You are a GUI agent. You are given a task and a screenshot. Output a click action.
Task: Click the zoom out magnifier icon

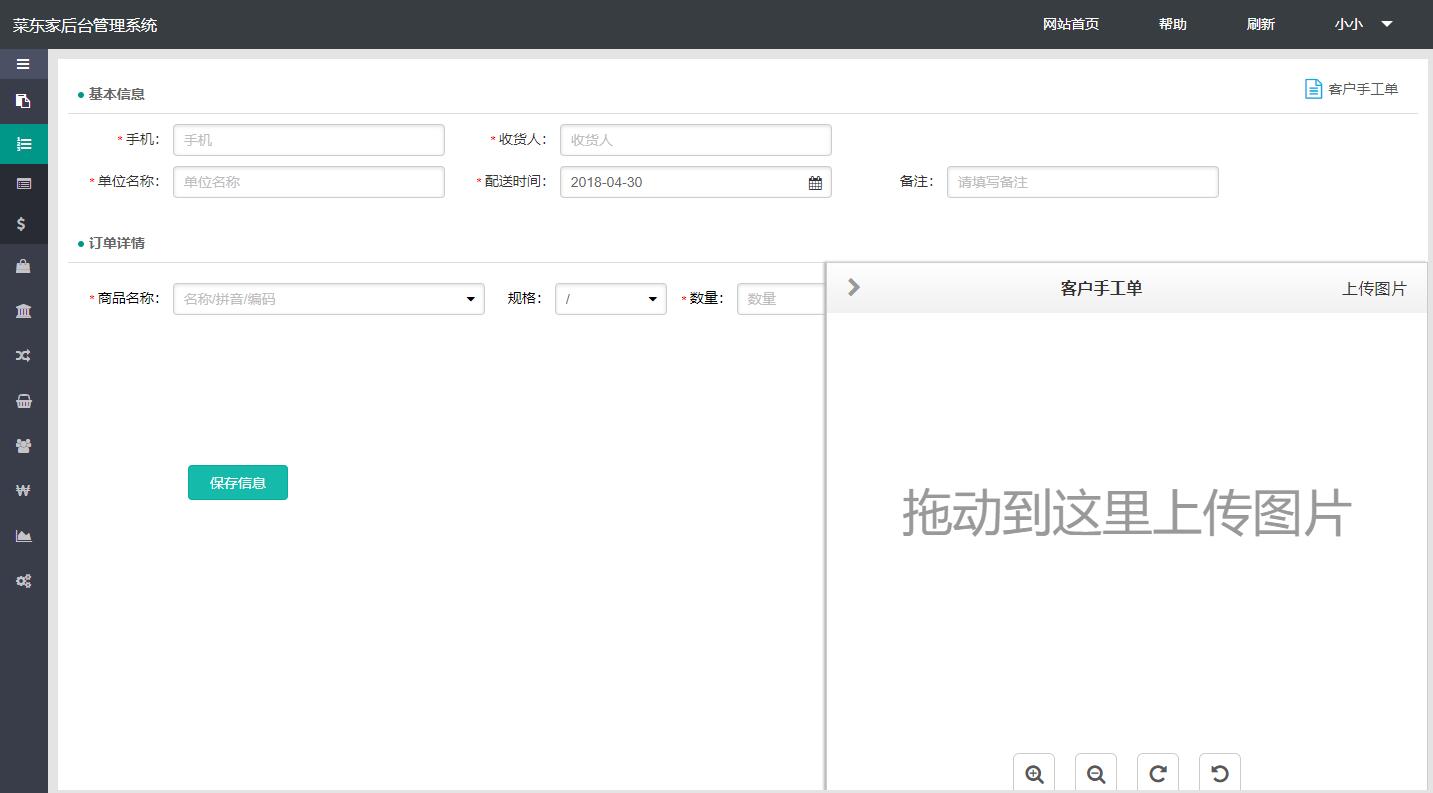point(1096,773)
